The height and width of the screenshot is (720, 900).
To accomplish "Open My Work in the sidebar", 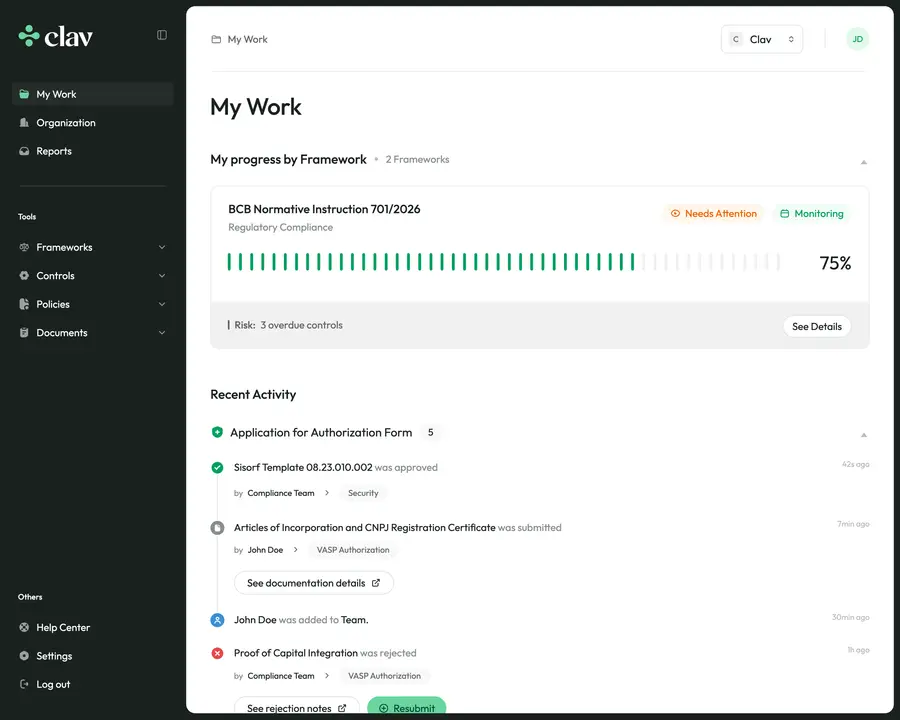I will click(x=92, y=94).
